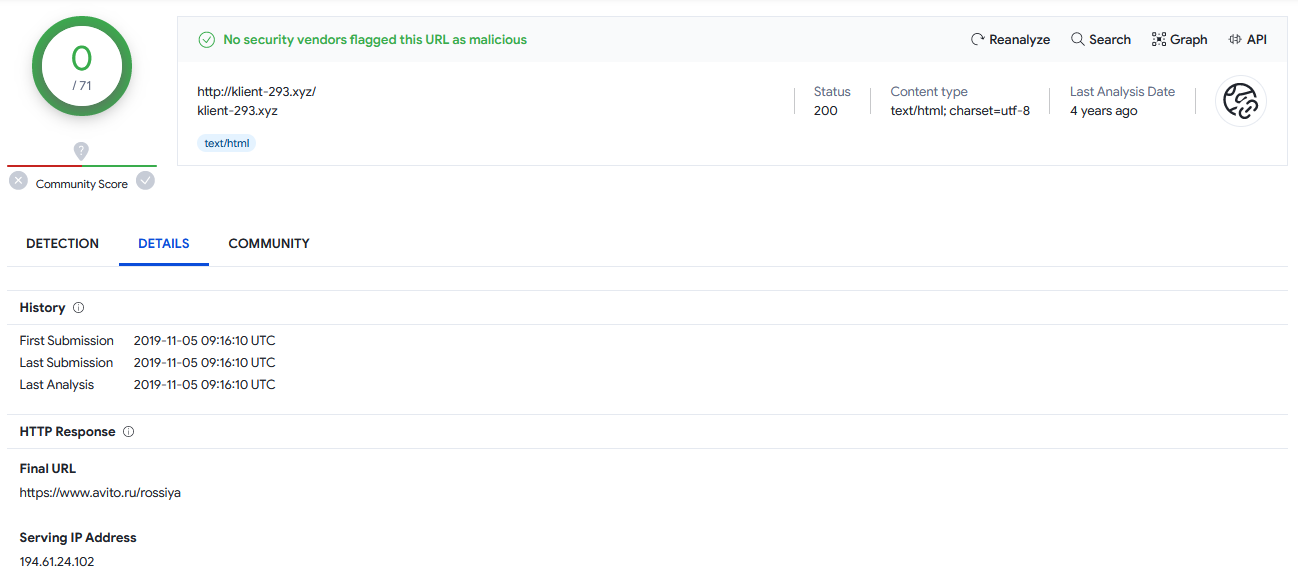Click the content type text/html; charset=utf-8
1298x581 pixels.
point(960,111)
